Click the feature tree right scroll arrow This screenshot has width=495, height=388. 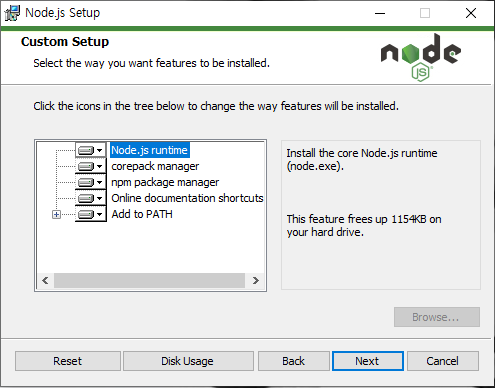[x=256, y=281]
